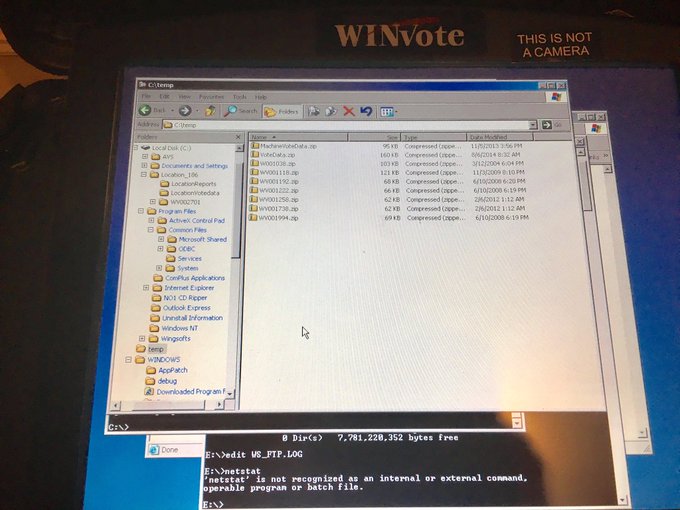Select WV001994.zip file icon
680x510 pixels.
pos(253,218)
